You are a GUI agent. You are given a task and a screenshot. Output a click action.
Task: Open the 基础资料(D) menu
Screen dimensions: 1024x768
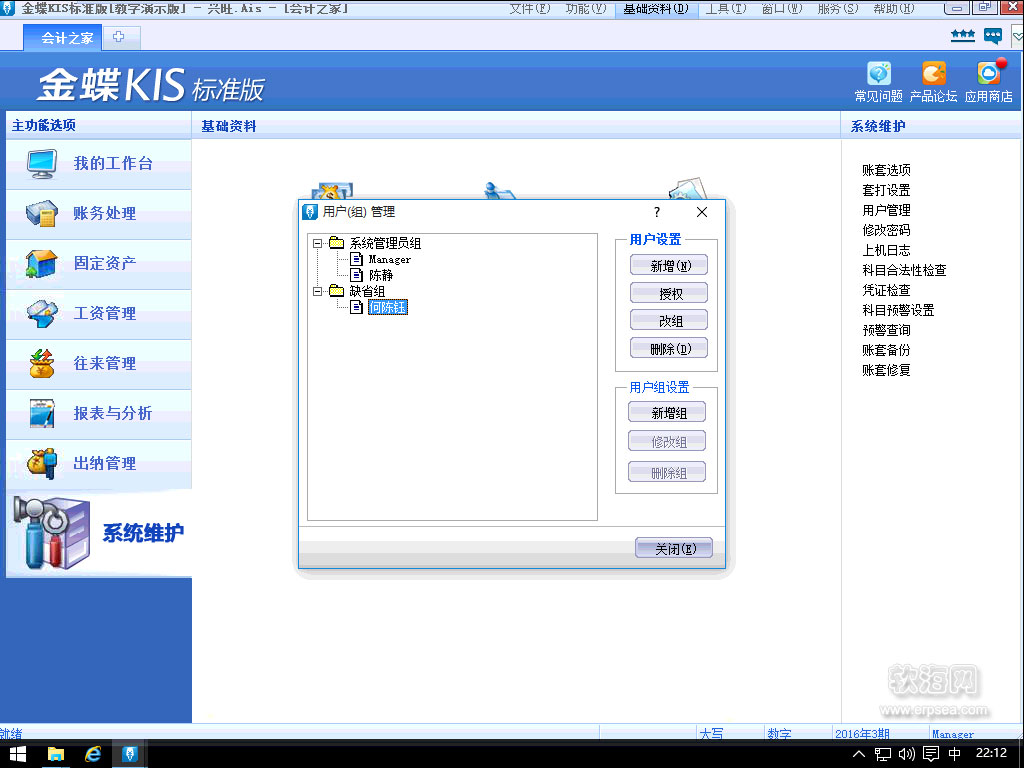click(656, 8)
